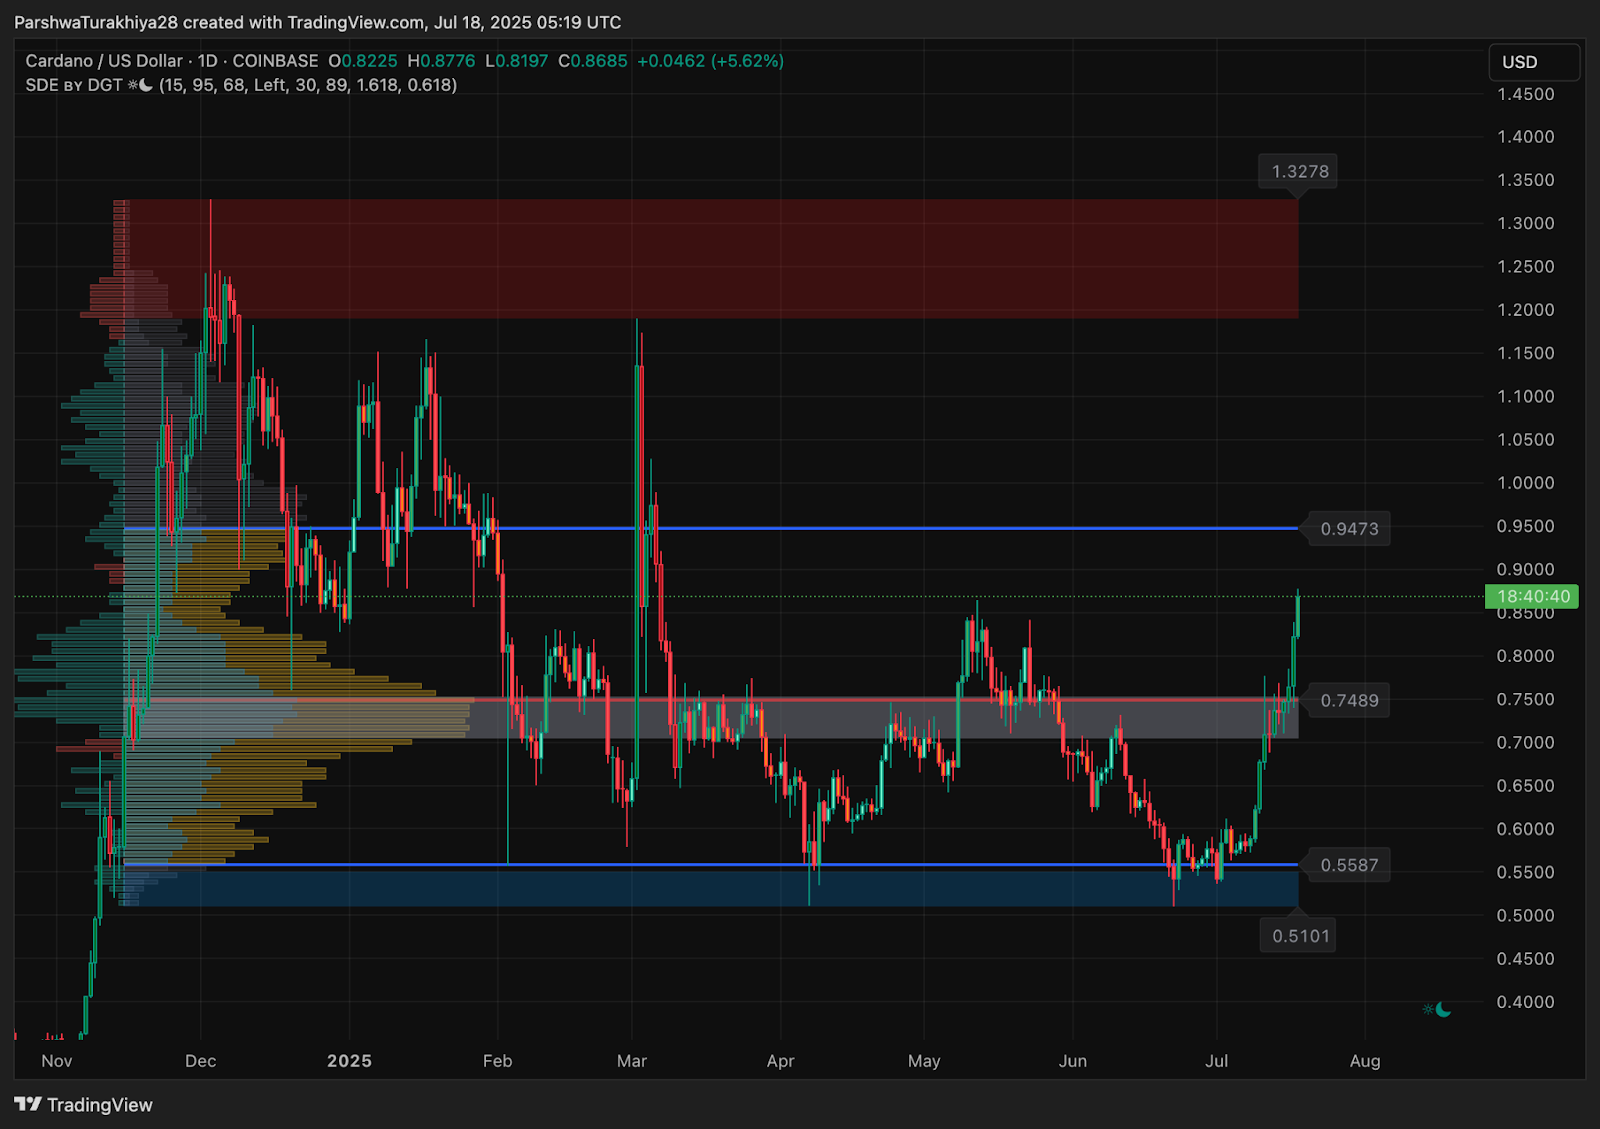
Task: Click 0.7000 on the price scale
Action: pyautogui.click(x=1525, y=743)
